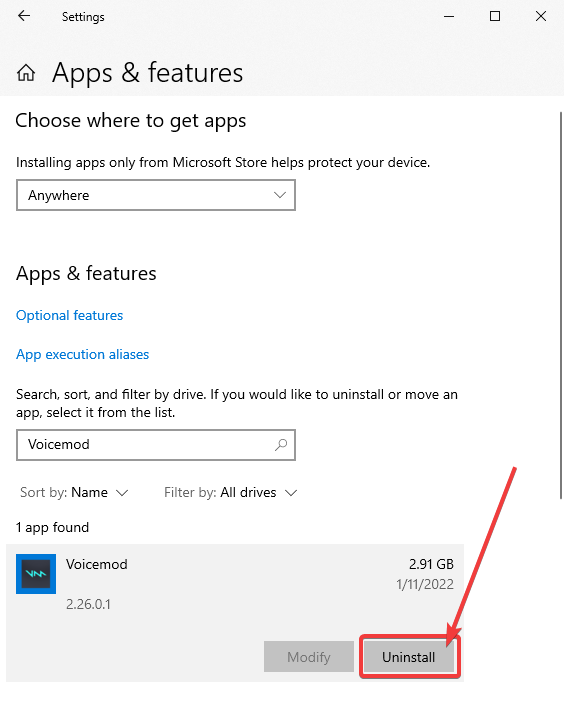Go back using the arrow icon
The height and width of the screenshot is (723, 564).
pyautogui.click(x=24, y=16)
